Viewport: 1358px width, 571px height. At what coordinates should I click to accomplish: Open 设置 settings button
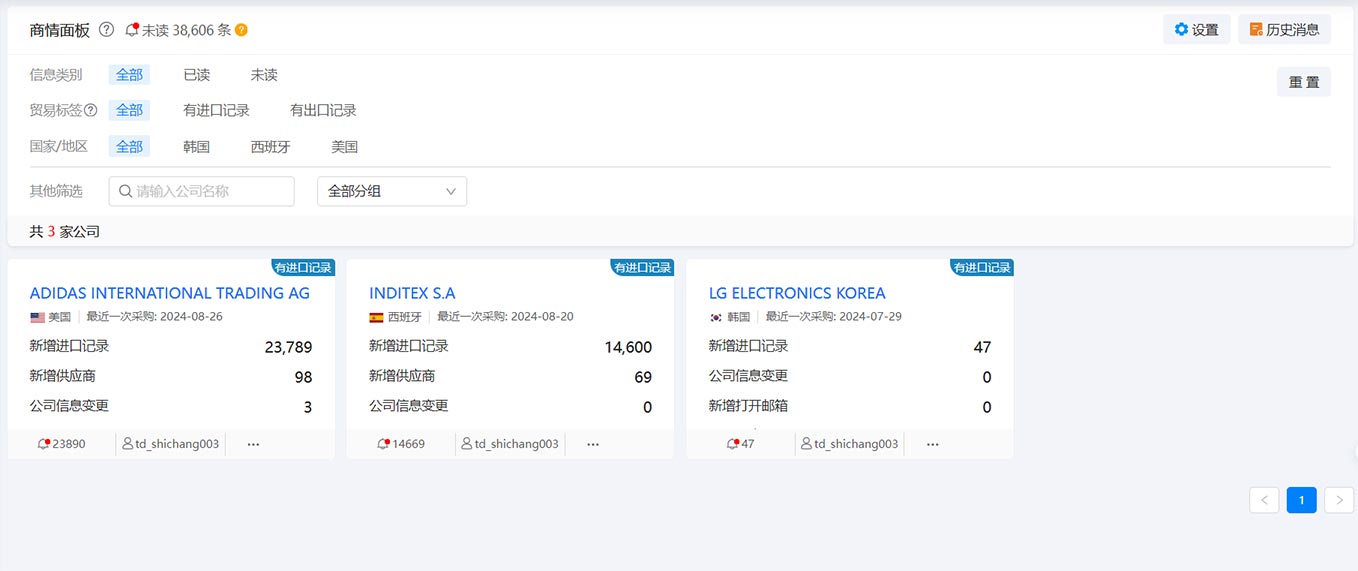[x=1196, y=30]
